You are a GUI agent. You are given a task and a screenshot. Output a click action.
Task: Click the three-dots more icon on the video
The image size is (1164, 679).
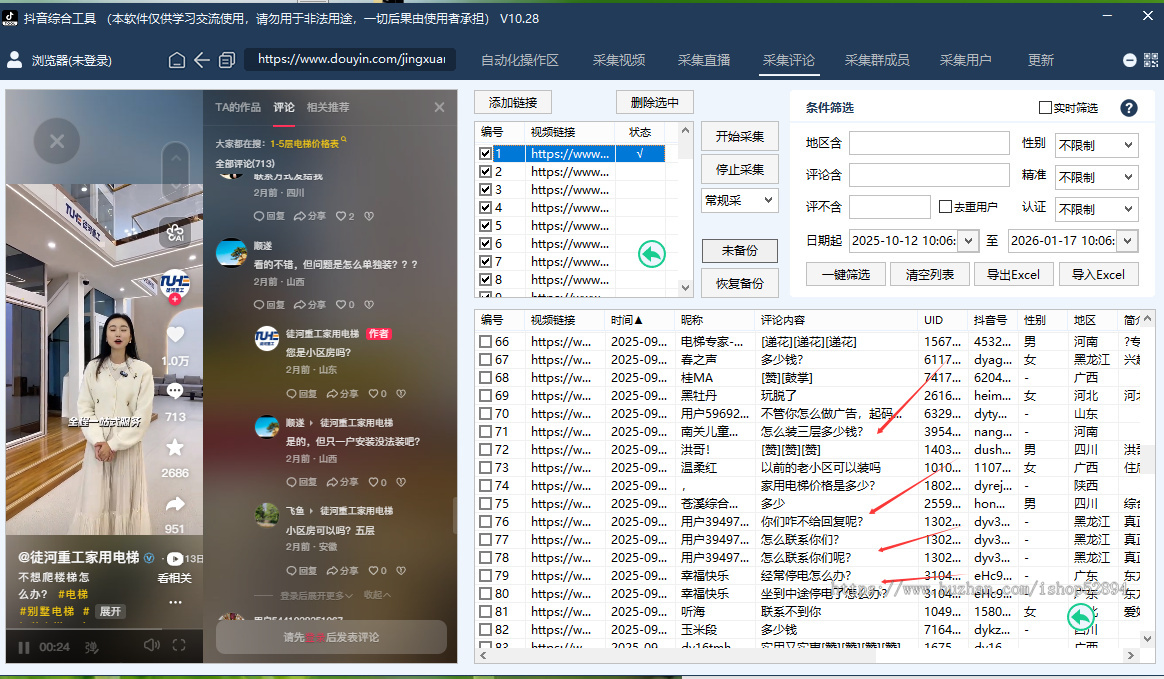pos(175,602)
